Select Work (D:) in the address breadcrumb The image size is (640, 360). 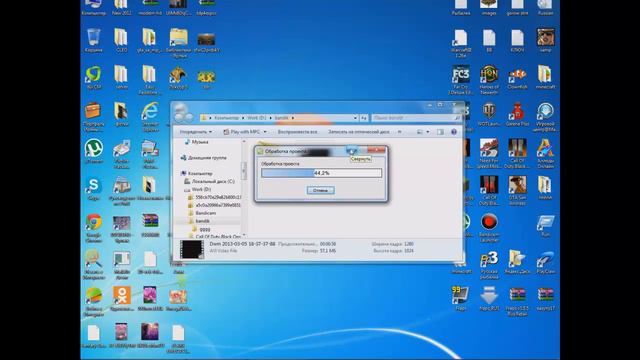click(x=256, y=118)
